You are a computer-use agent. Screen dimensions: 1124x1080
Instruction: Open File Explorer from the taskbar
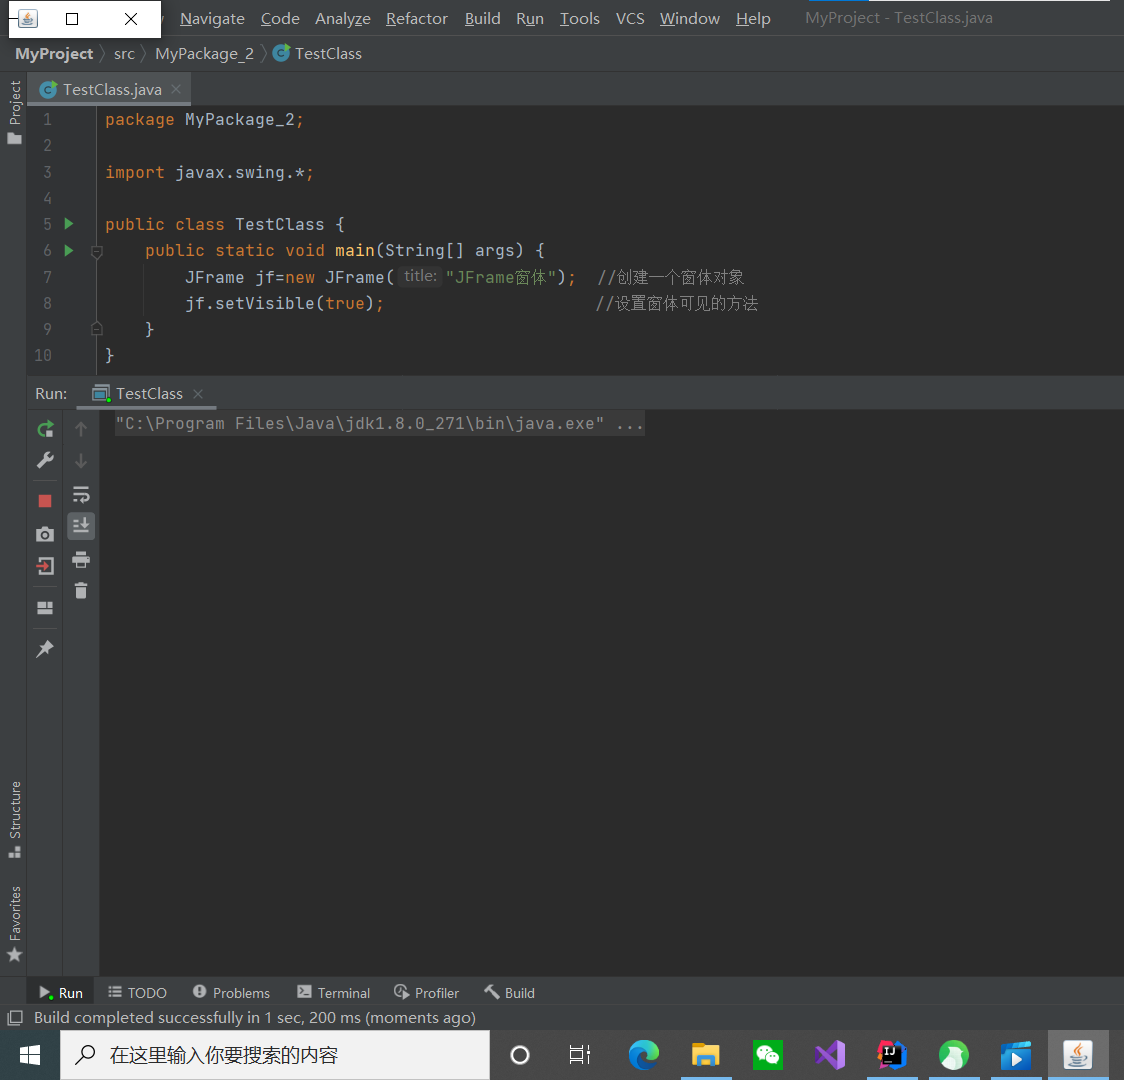click(705, 1055)
